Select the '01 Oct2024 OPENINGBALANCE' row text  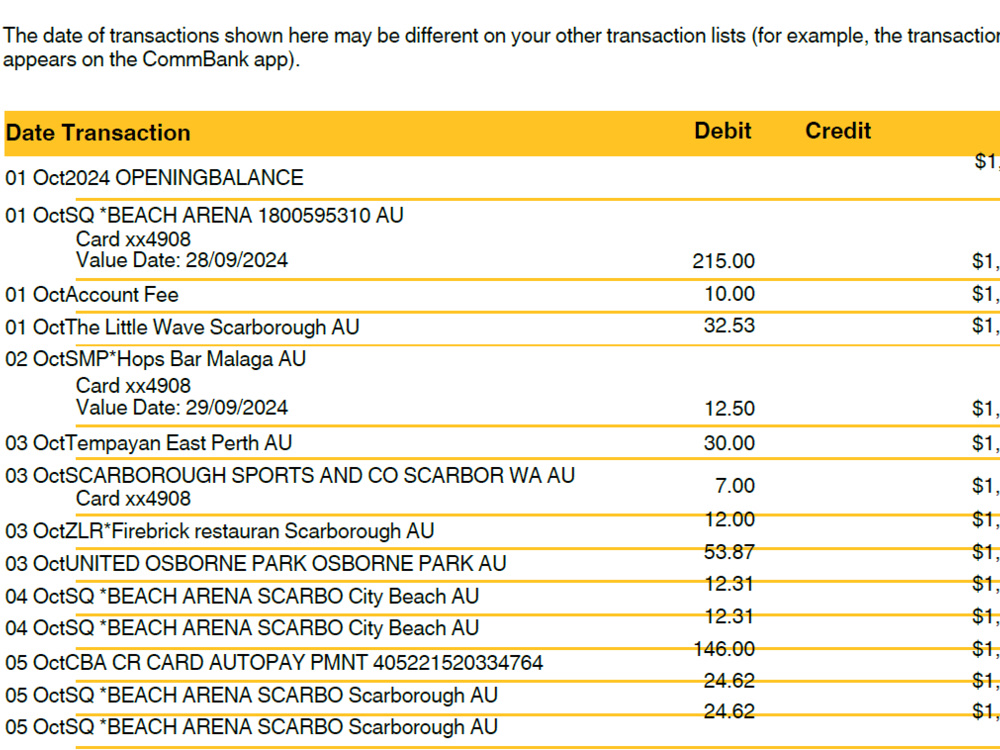coord(154,177)
